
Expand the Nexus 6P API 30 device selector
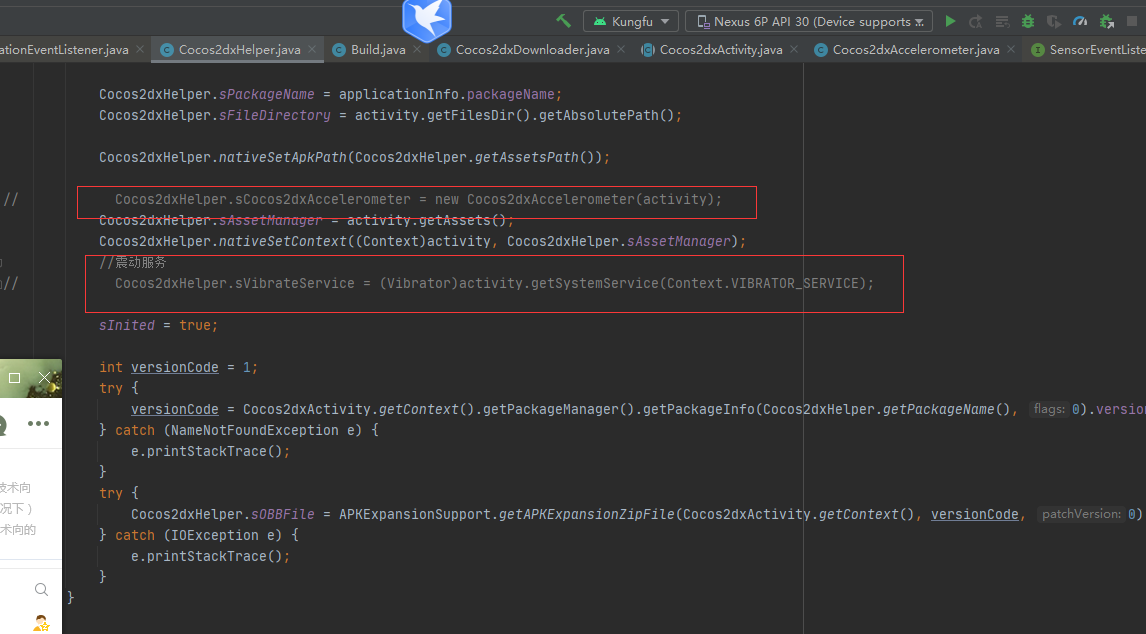click(808, 21)
